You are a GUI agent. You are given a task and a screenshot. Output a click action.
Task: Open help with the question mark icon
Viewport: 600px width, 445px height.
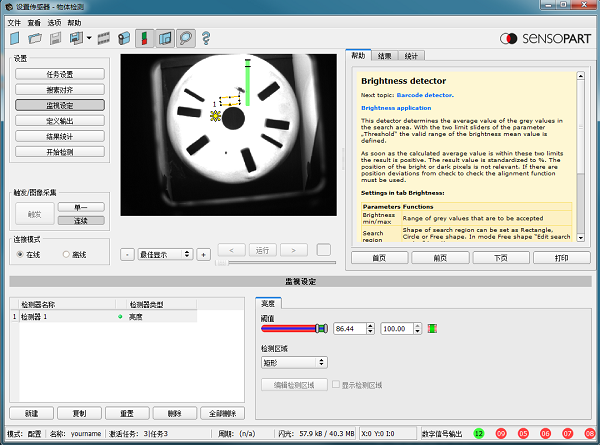coord(206,39)
